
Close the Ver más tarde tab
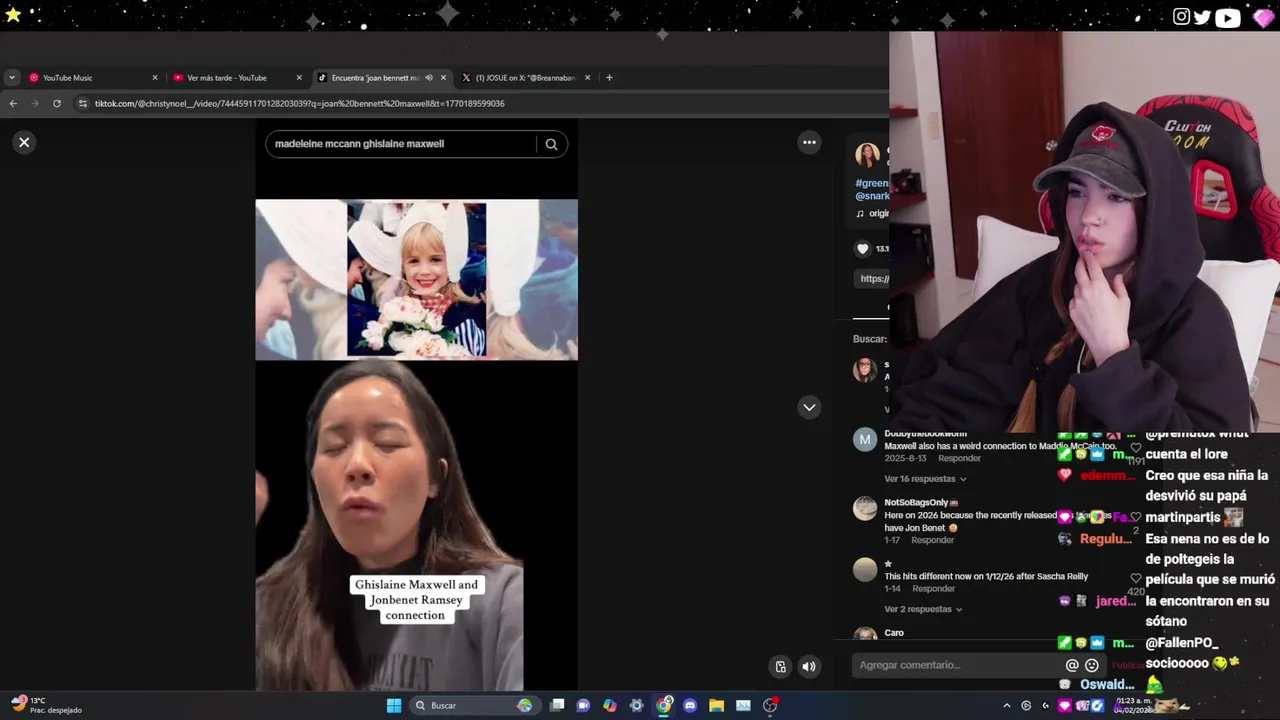[x=299, y=78]
